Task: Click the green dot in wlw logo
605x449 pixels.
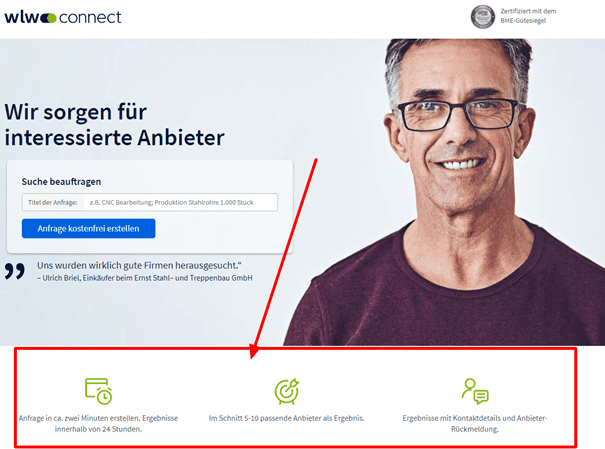Action: click(51, 18)
